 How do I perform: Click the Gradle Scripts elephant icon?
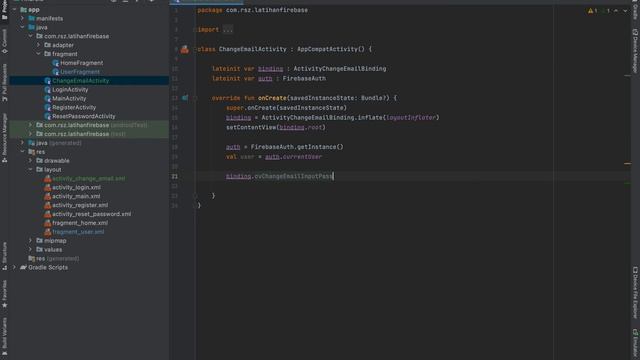(x=23, y=267)
